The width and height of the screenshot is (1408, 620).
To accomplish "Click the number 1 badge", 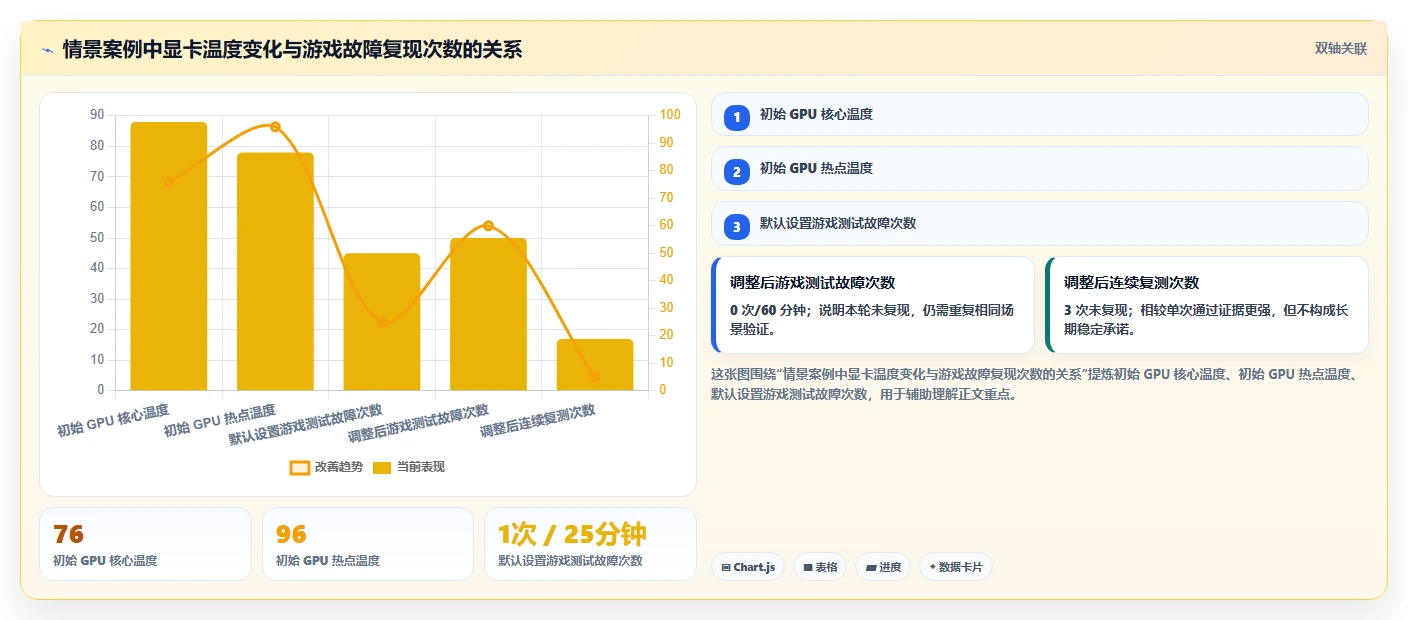I will coord(737,117).
